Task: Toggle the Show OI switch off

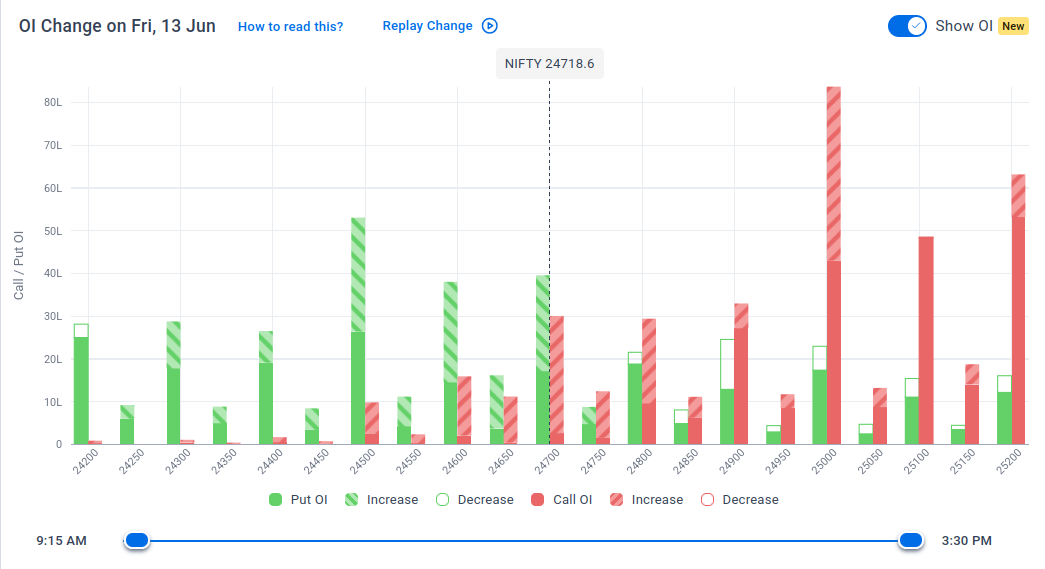Action: click(907, 26)
